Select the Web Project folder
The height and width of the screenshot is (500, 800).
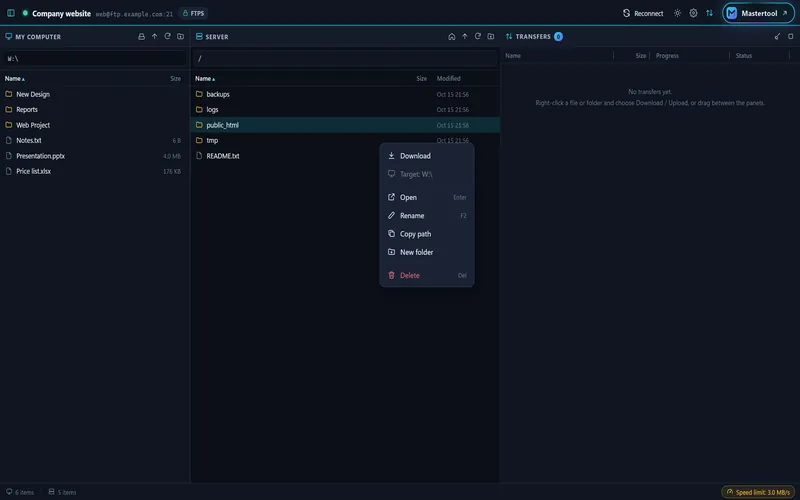click(x=95, y=125)
